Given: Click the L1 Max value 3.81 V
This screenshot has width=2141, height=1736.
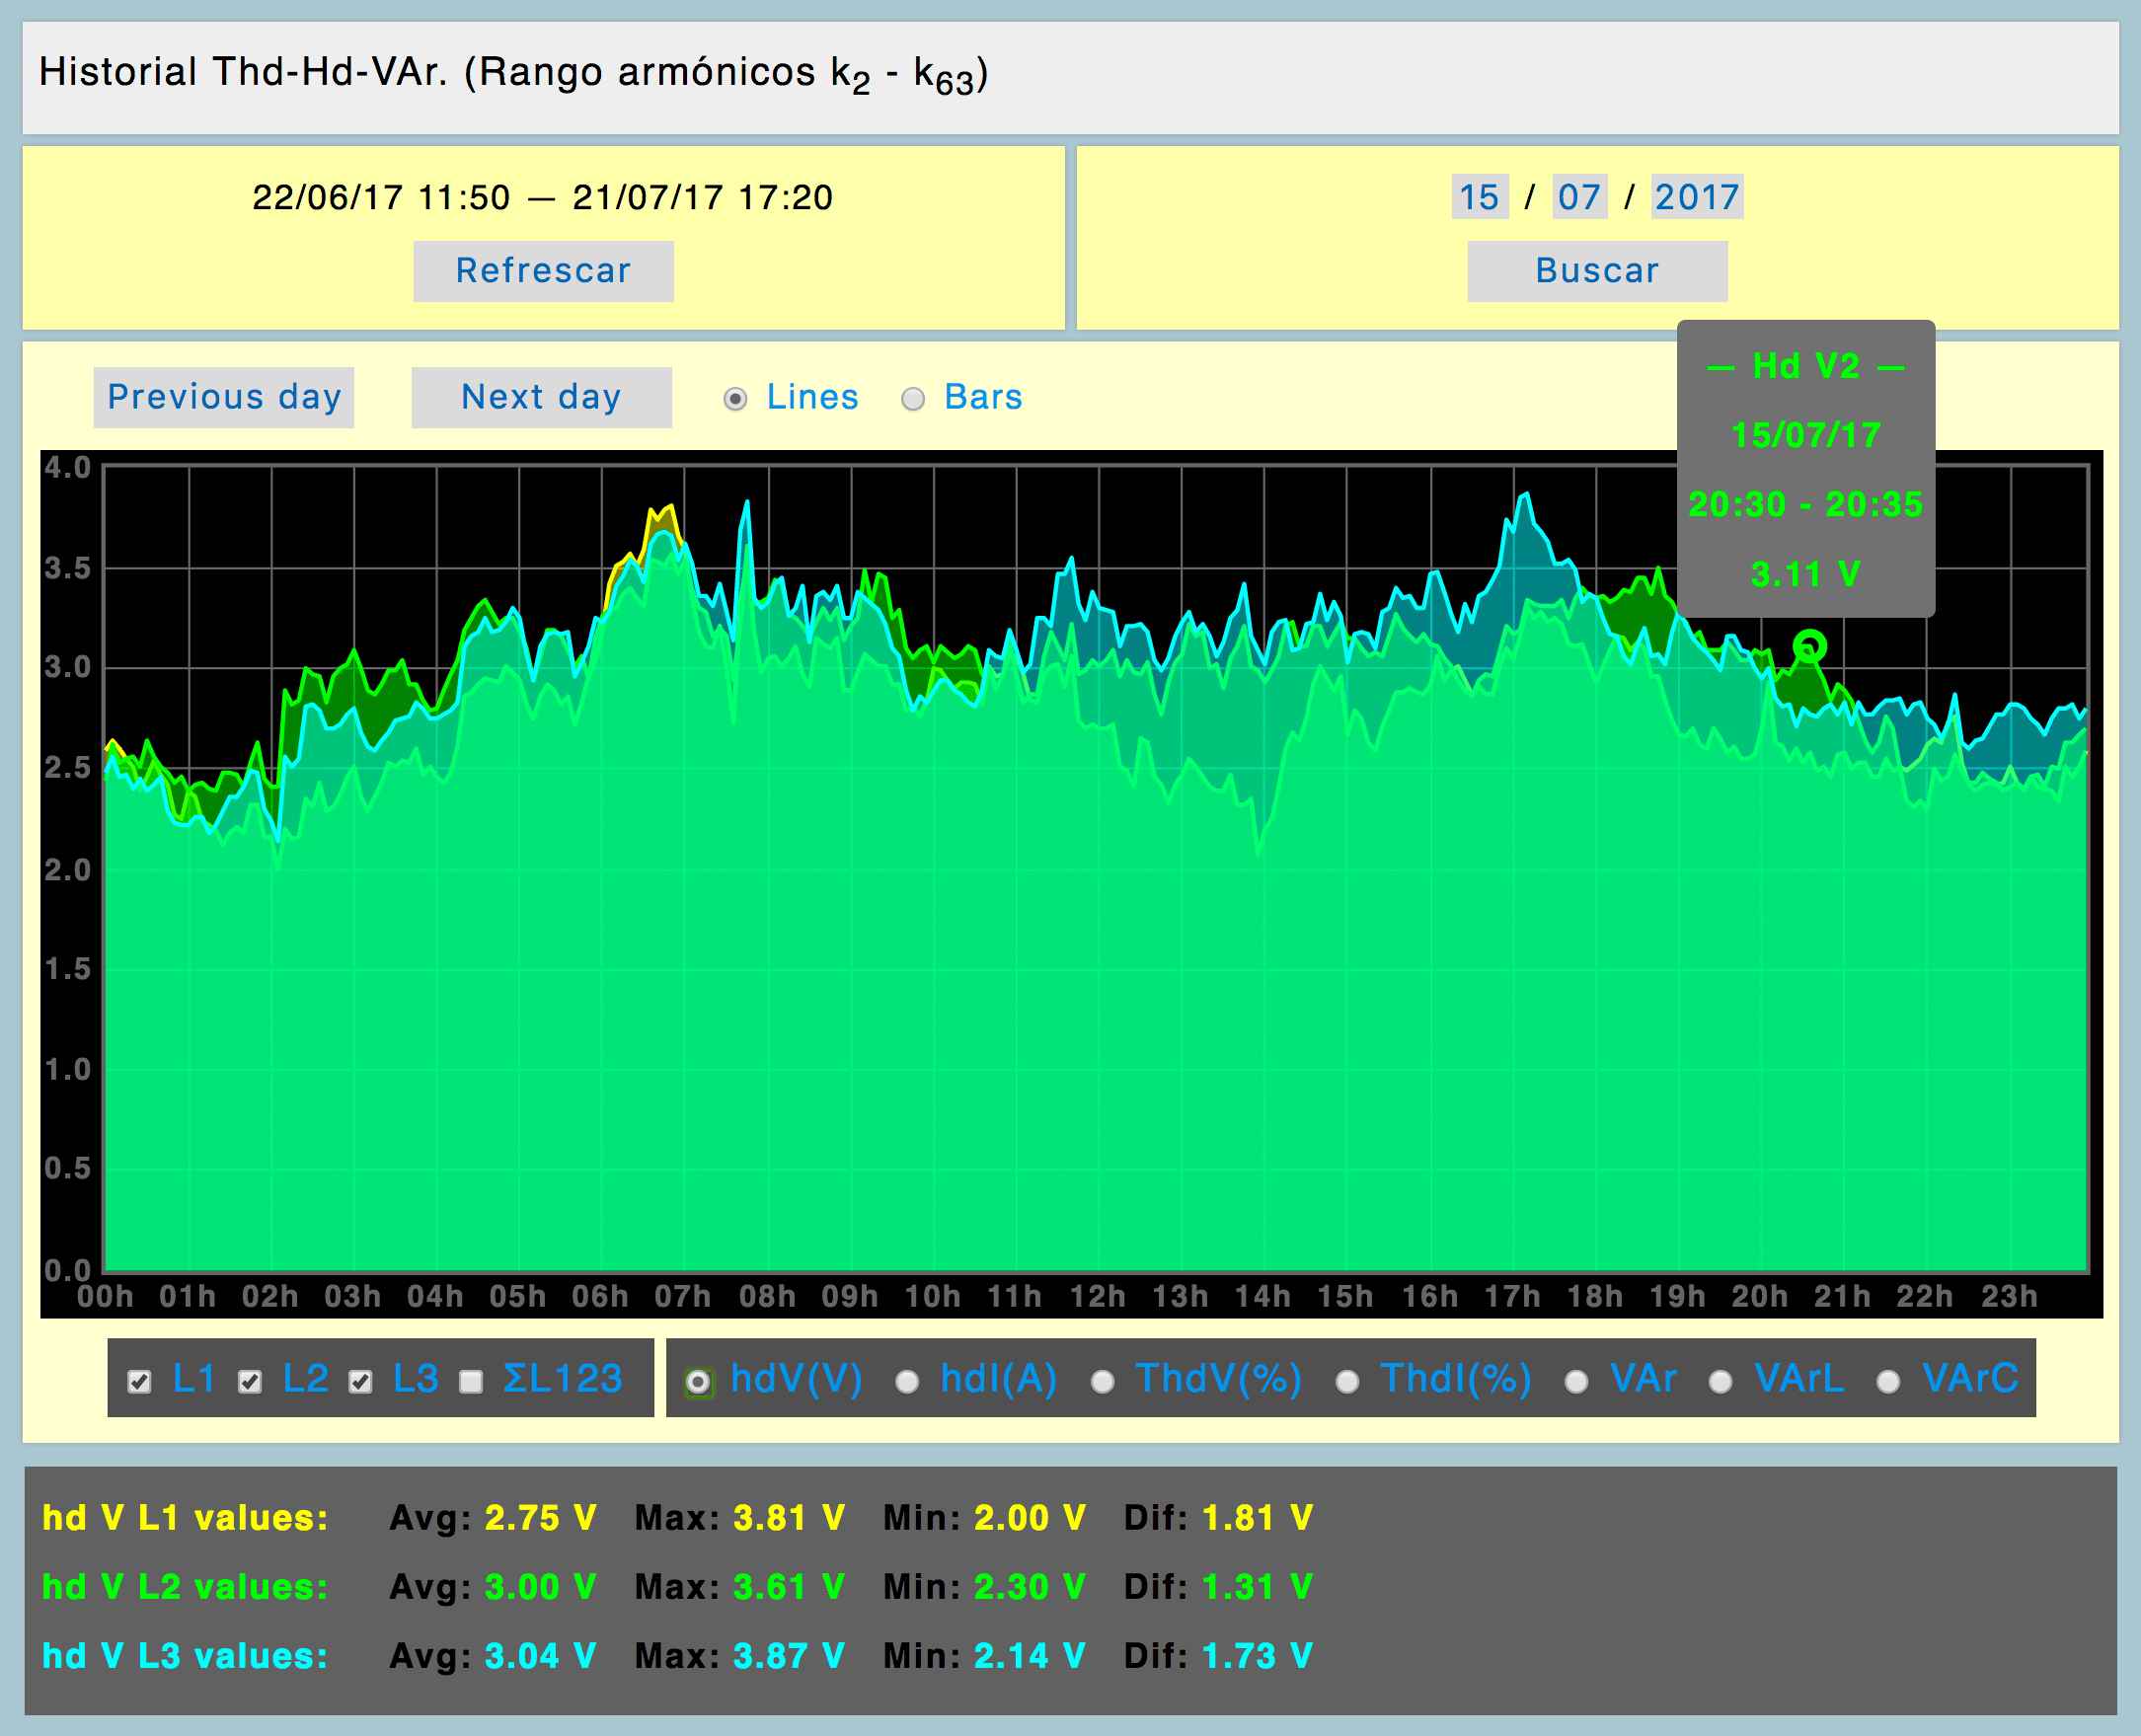Looking at the screenshot, I should [789, 1518].
